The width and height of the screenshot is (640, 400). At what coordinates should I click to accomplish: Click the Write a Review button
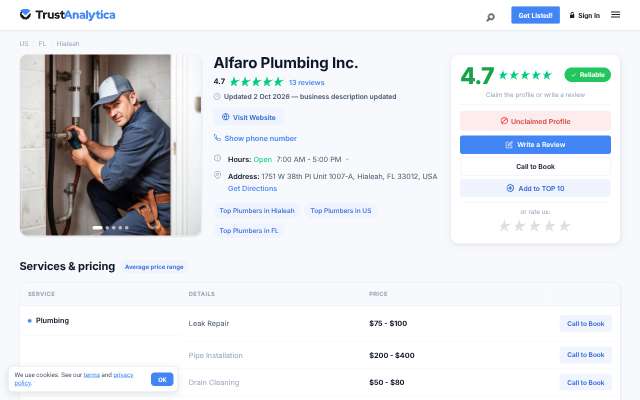point(535,145)
